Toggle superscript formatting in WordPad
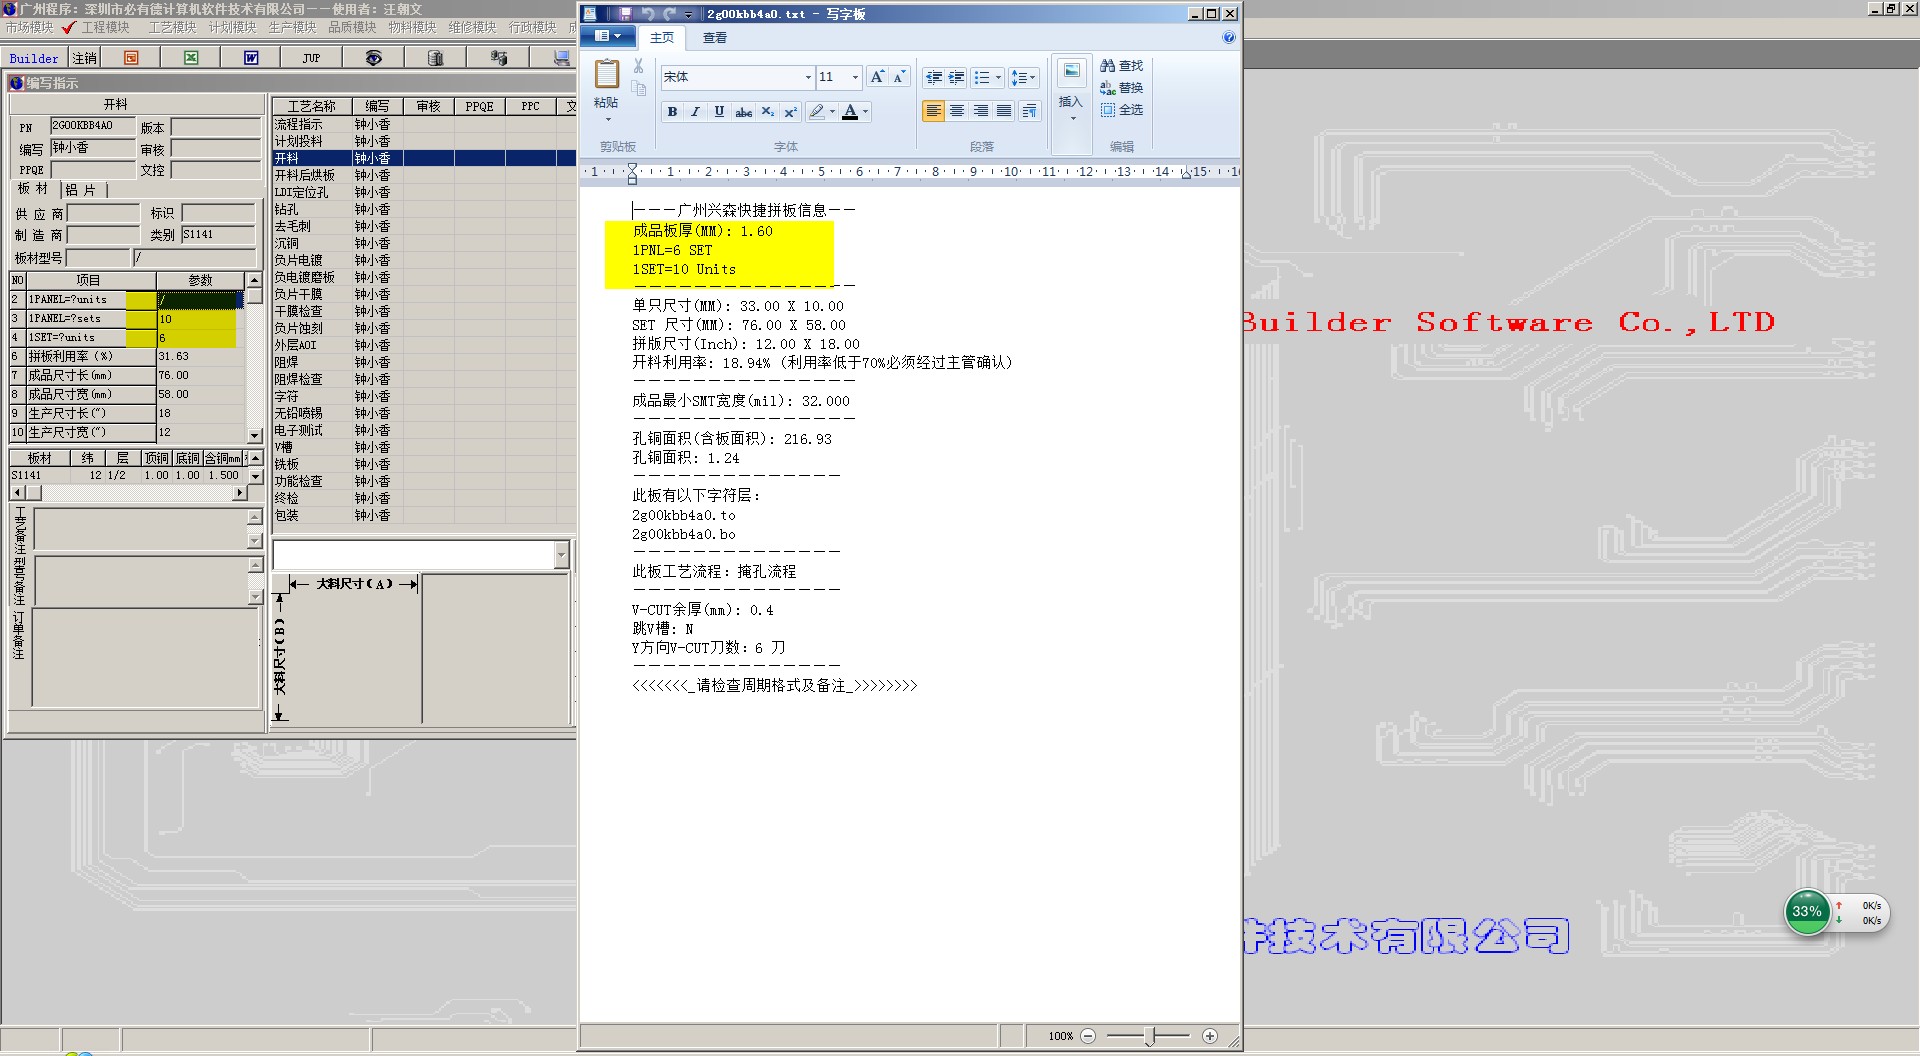 (790, 112)
